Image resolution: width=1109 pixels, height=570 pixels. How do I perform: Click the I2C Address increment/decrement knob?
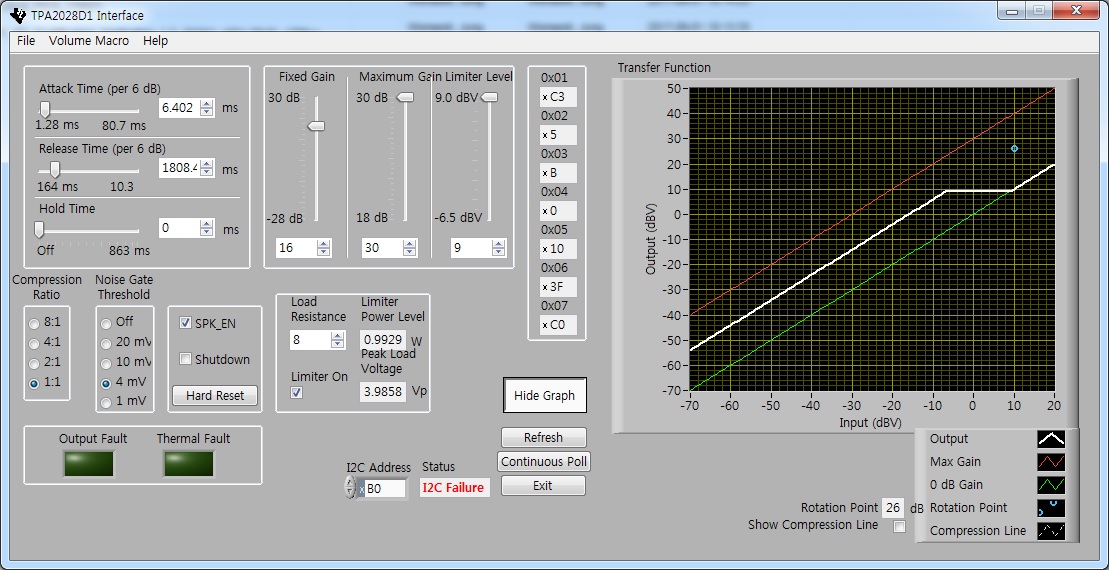point(351,487)
